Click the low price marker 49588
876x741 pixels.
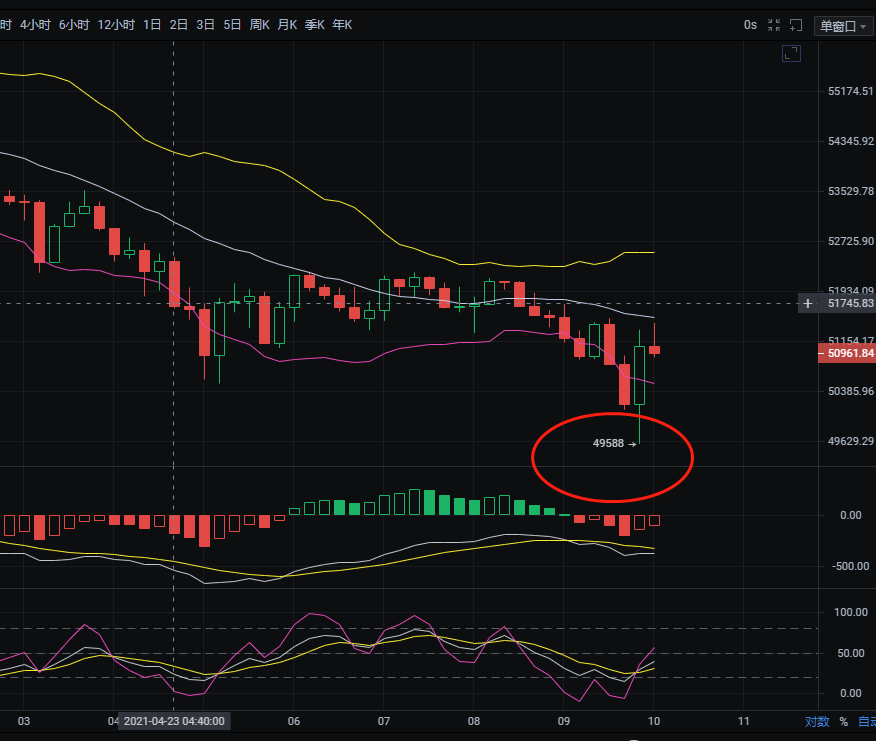(x=608, y=443)
